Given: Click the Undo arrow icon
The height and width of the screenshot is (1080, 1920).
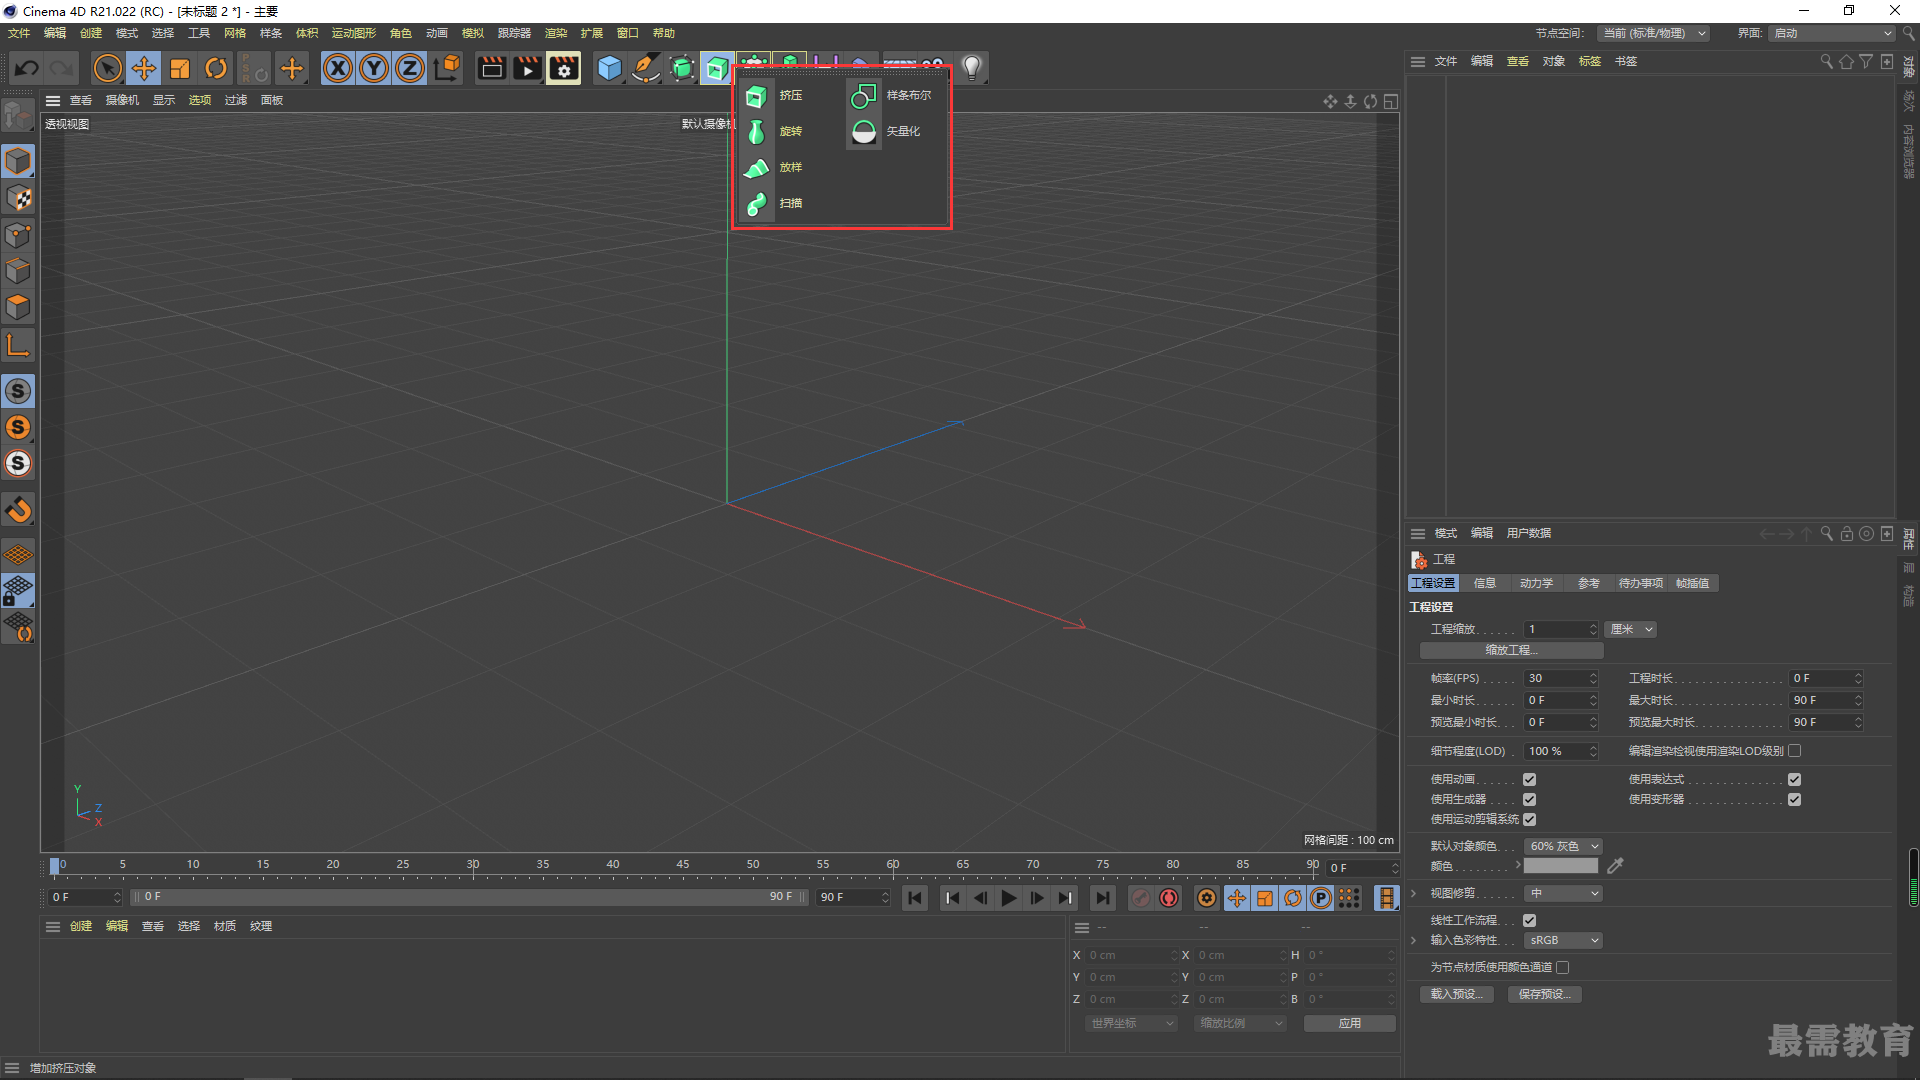Looking at the screenshot, I should click(x=27, y=68).
